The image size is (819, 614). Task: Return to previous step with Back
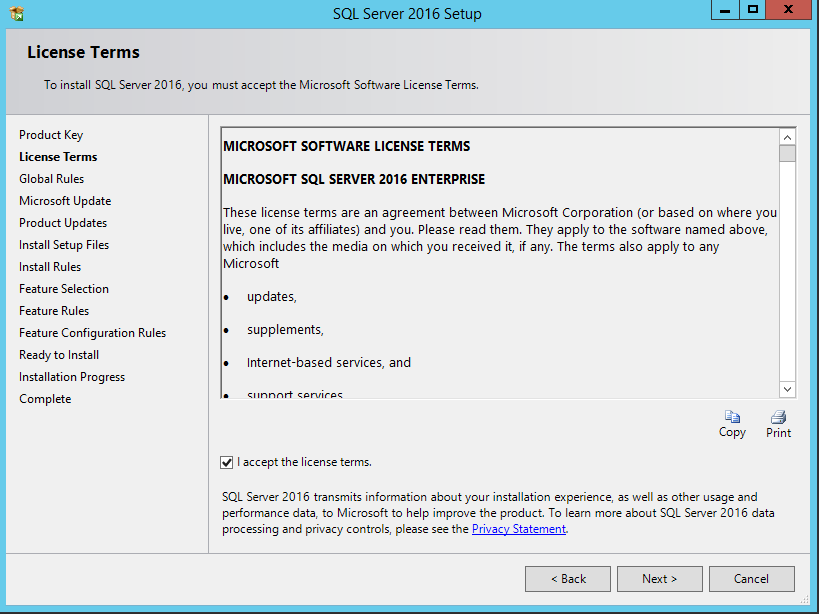point(568,579)
